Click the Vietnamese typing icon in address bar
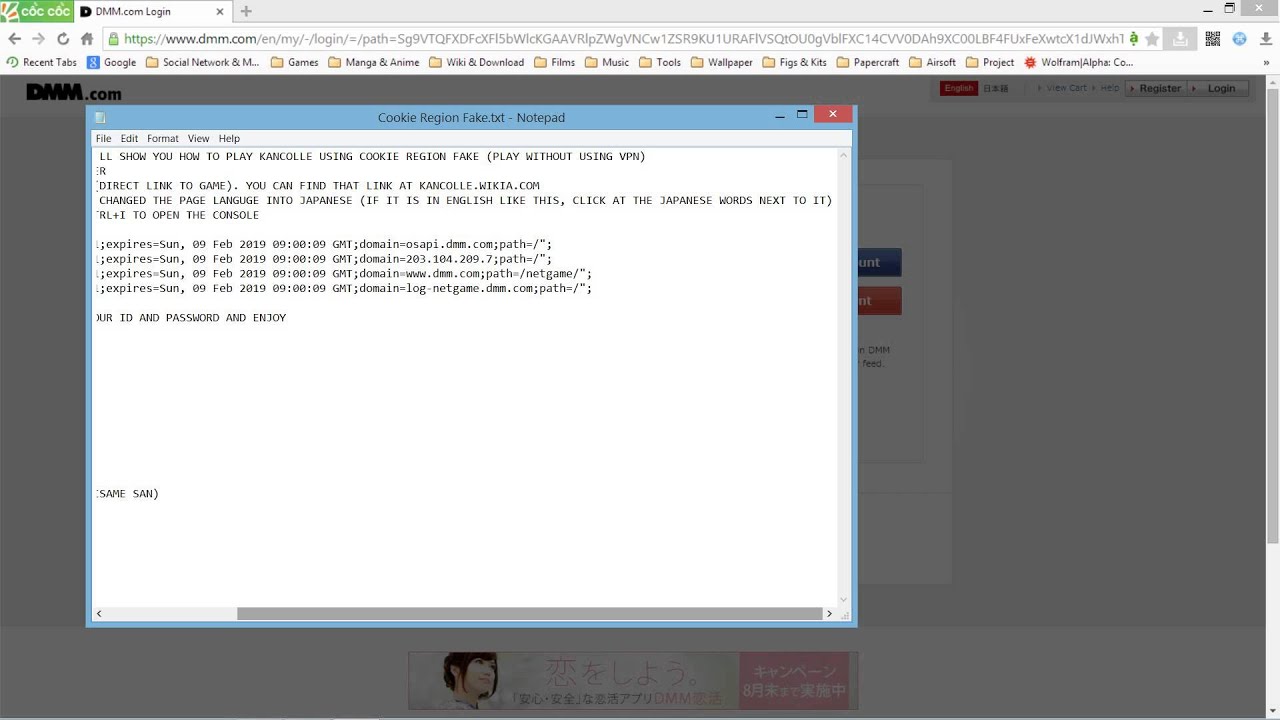 pyautogui.click(x=1133, y=39)
